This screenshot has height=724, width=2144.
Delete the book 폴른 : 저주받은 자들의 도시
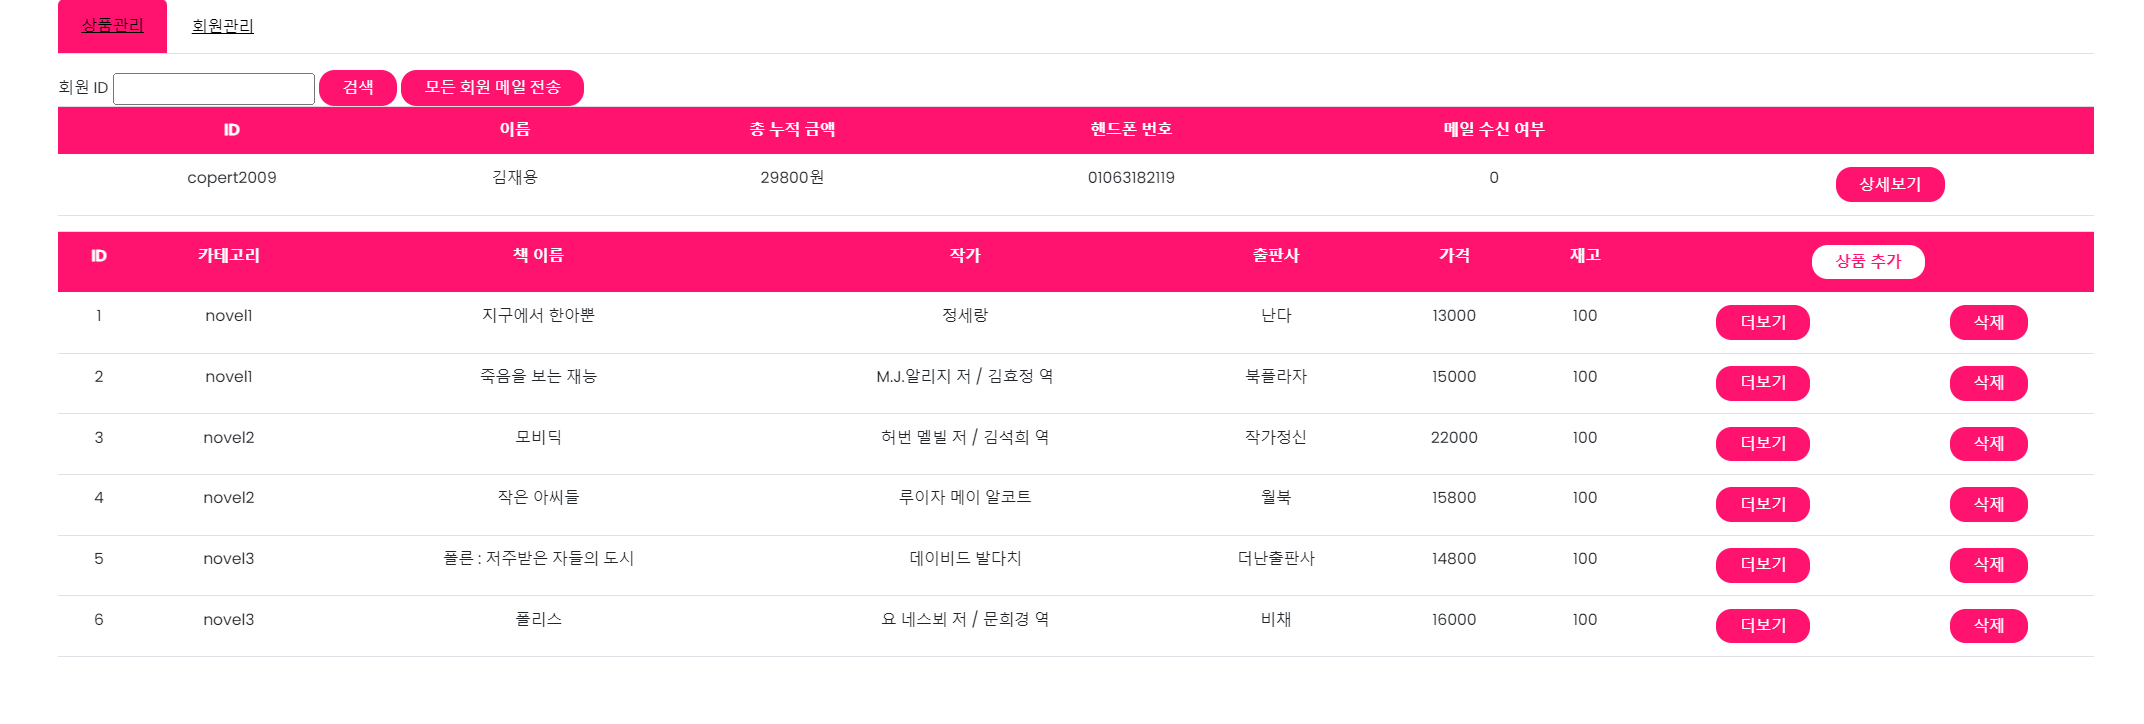(1988, 565)
